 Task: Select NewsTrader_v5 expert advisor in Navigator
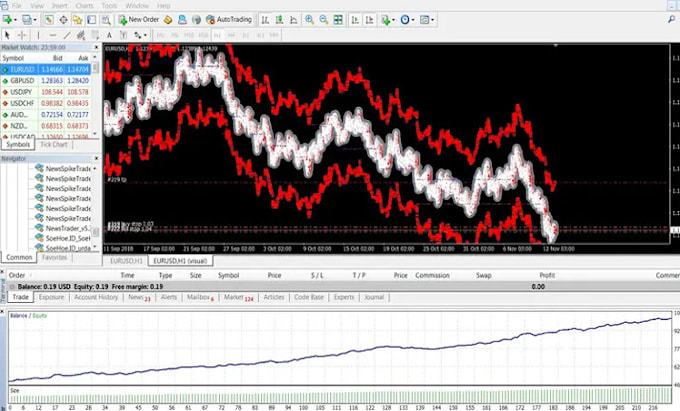click(68, 228)
